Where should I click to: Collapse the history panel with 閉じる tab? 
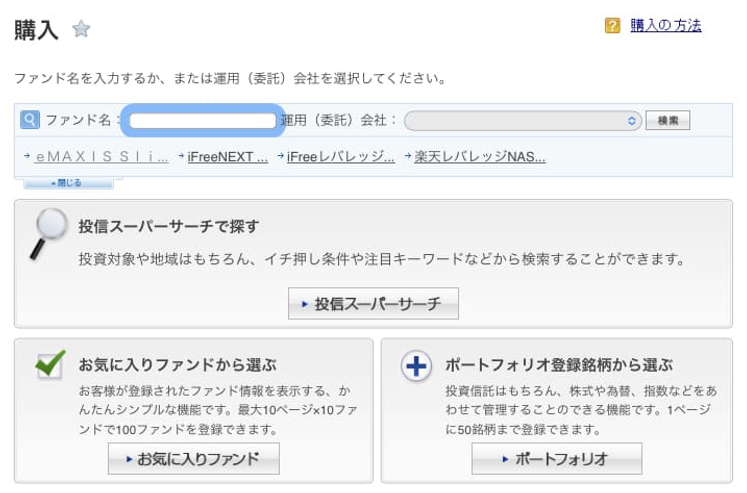66,183
